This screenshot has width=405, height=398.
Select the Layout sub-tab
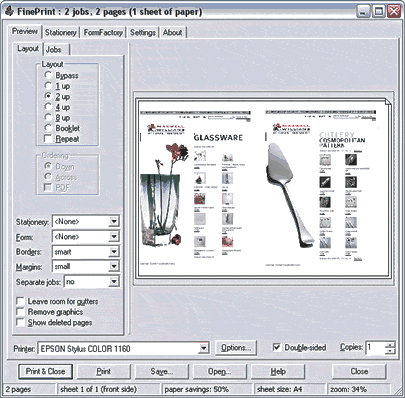(28, 49)
